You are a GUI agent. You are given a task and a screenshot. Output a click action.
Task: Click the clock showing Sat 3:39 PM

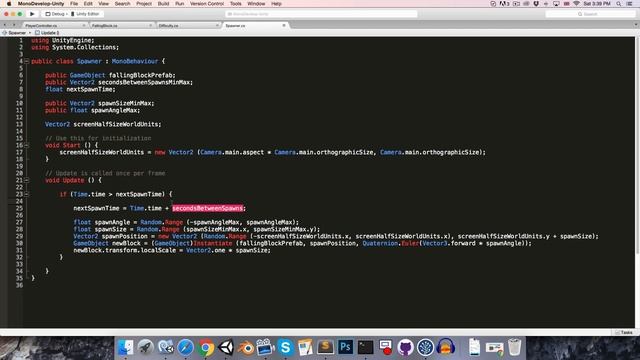click(597, 4)
